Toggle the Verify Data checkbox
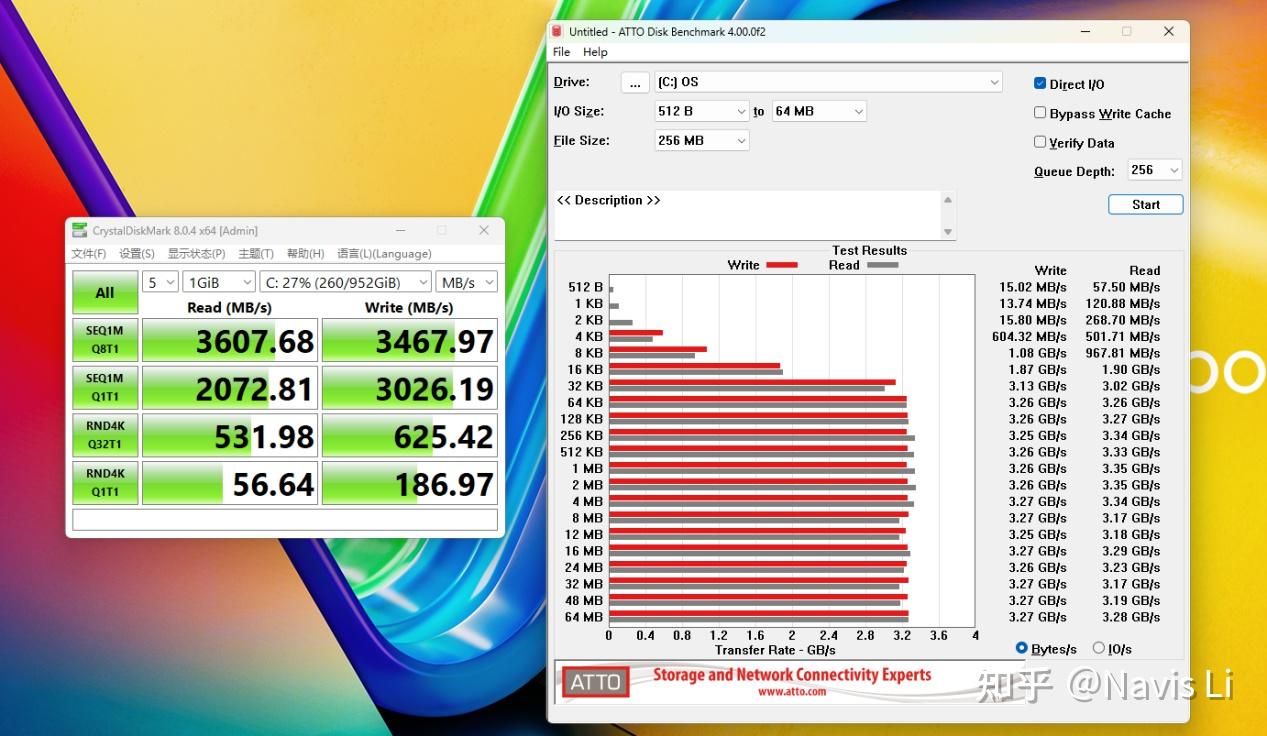1267x736 pixels. point(1040,142)
